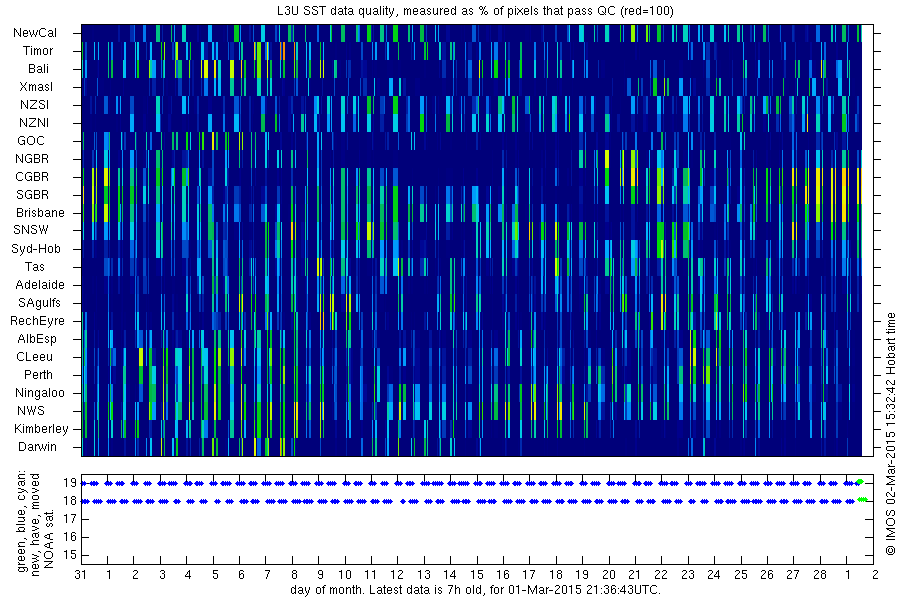Select day 22 on the time axis
The width and height of the screenshot is (900, 600).
pos(661,575)
